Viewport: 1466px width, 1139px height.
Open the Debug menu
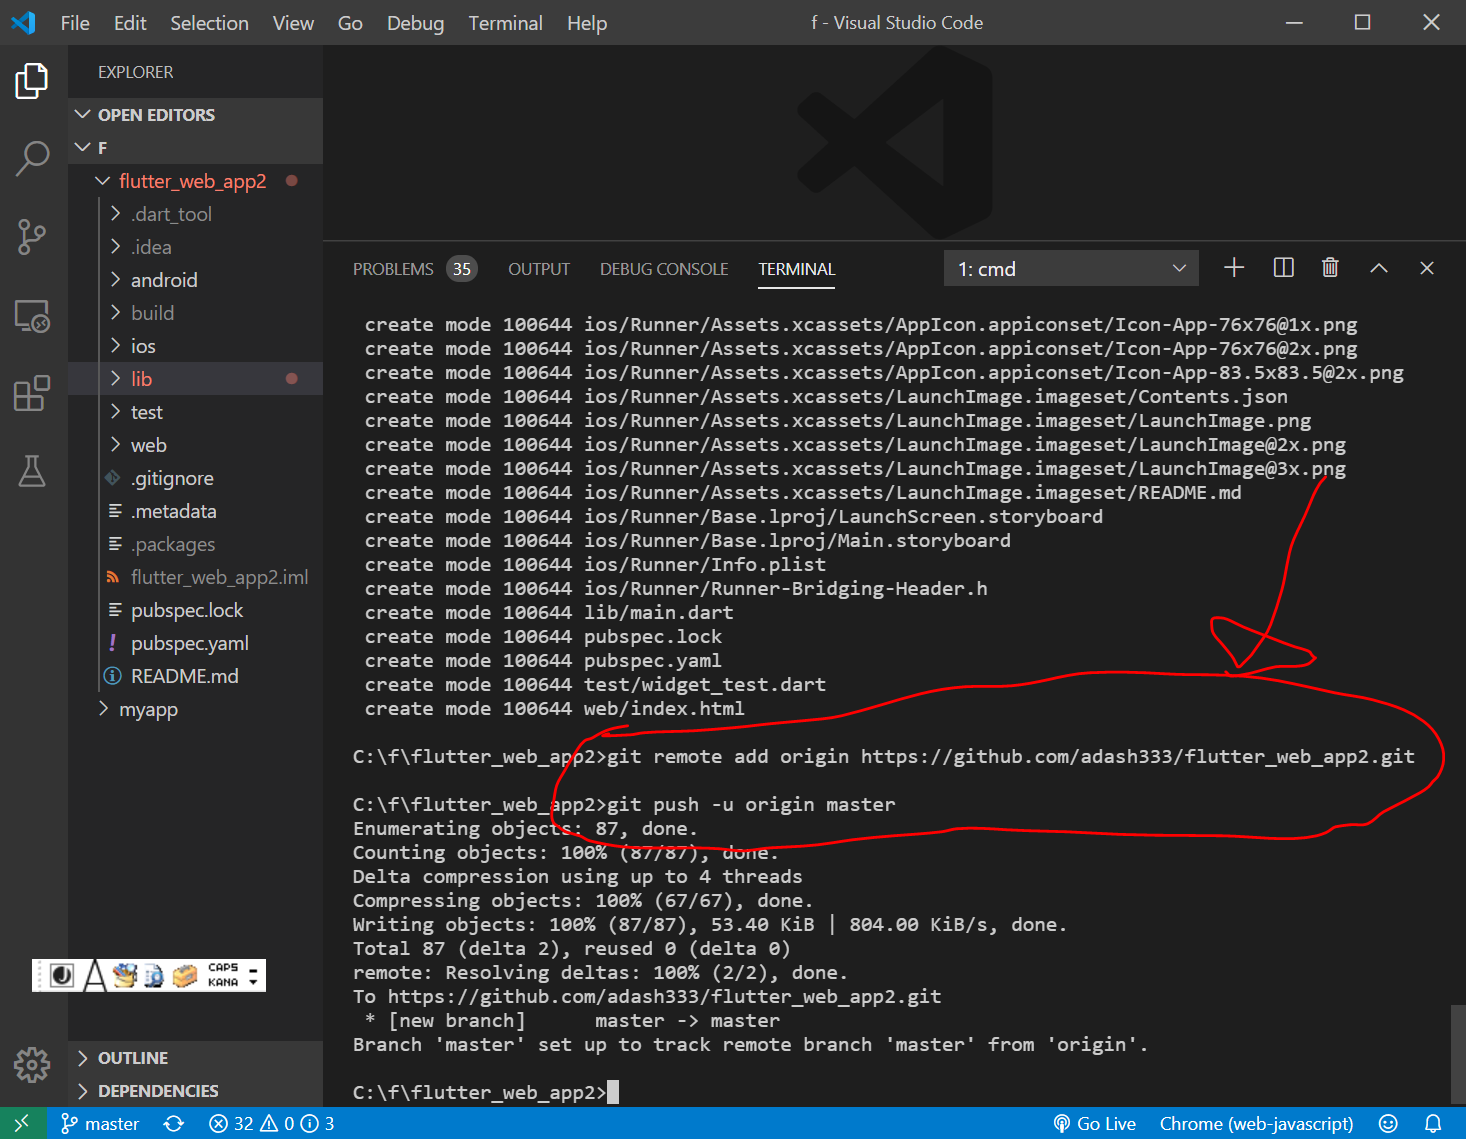[415, 23]
